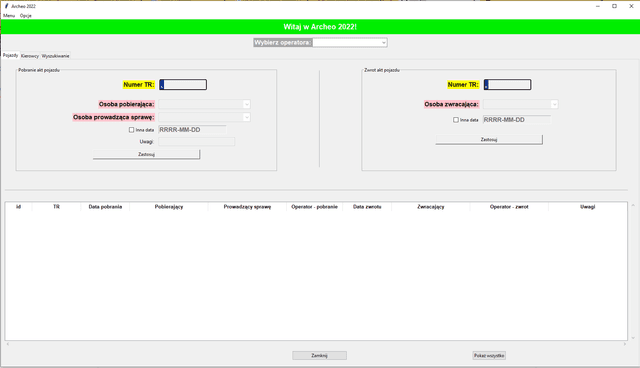Click the Prowadzący sprawę column header
The width and height of the screenshot is (640, 368).
point(247,207)
